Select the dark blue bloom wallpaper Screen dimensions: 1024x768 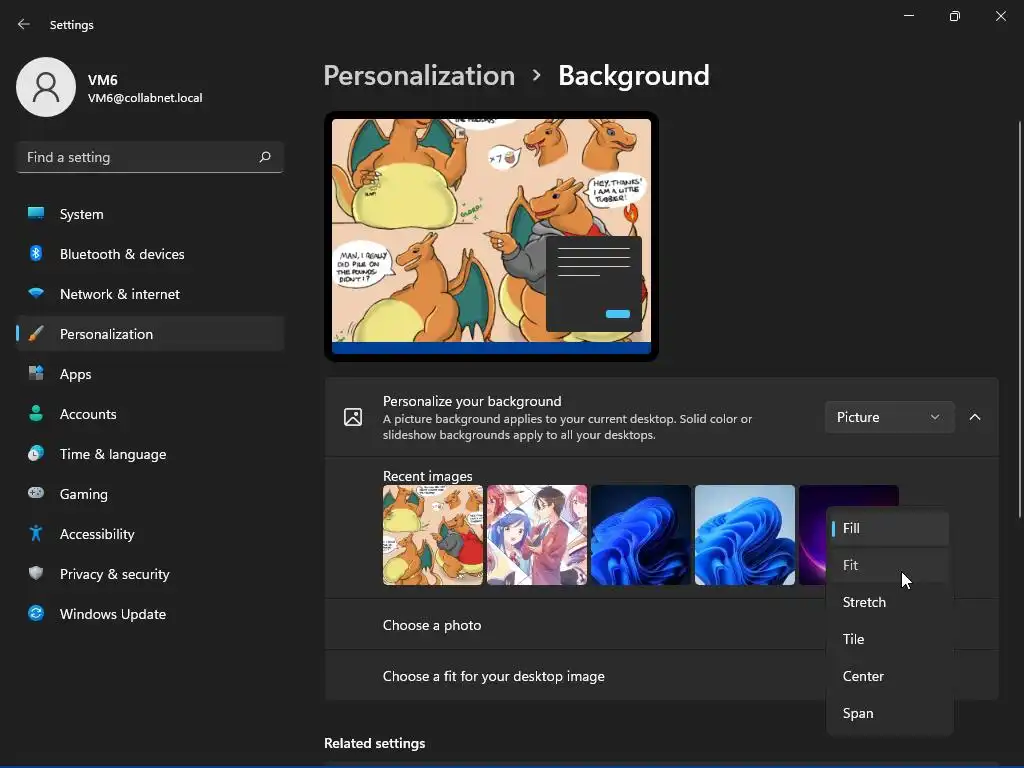(641, 535)
